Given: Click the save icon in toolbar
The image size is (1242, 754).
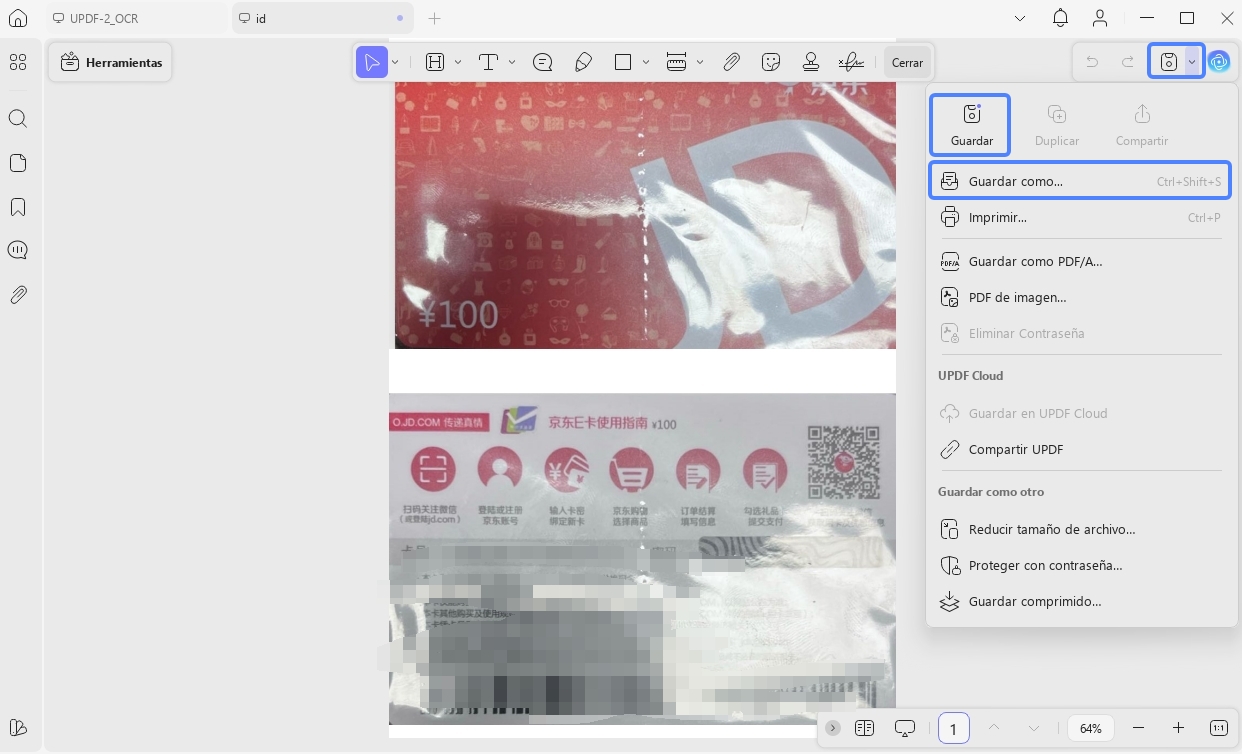Looking at the screenshot, I should 1168,62.
